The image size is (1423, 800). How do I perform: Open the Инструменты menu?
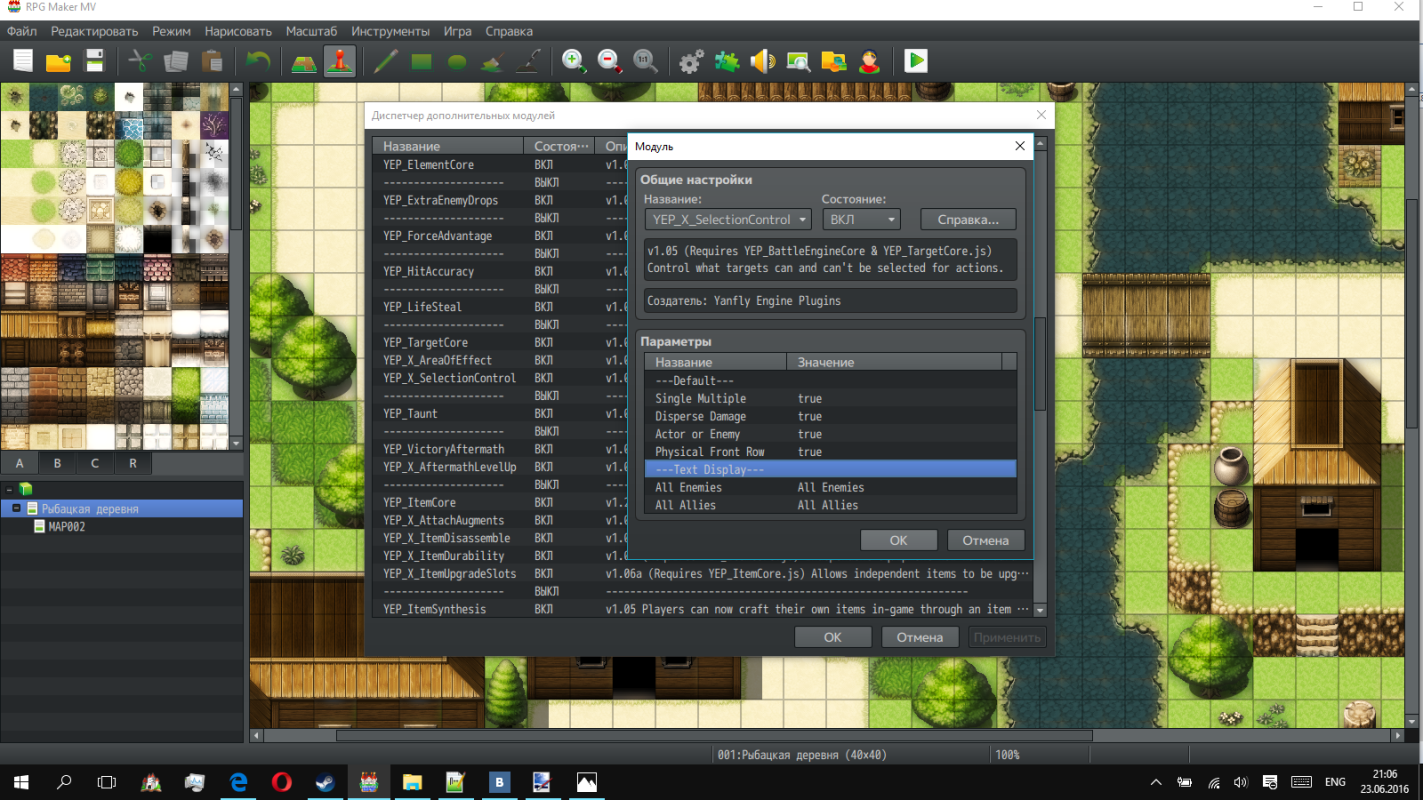[x=391, y=31]
